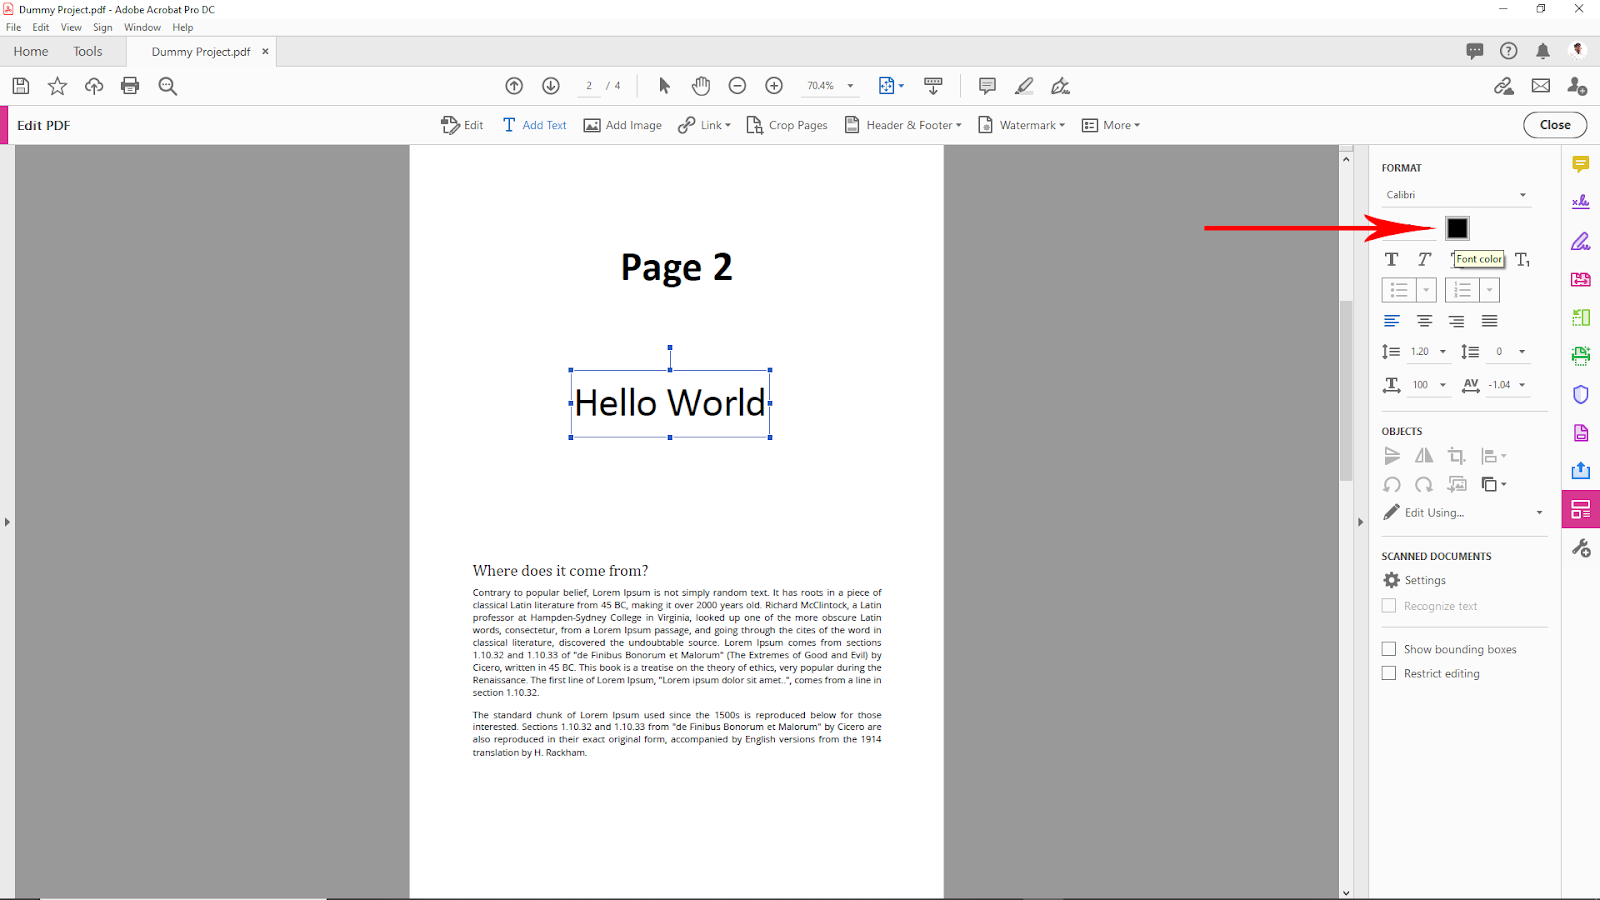Open Comment tool in right sidebar
The width and height of the screenshot is (1600, 900).
pyautogui.click(x=1581, y=164)
